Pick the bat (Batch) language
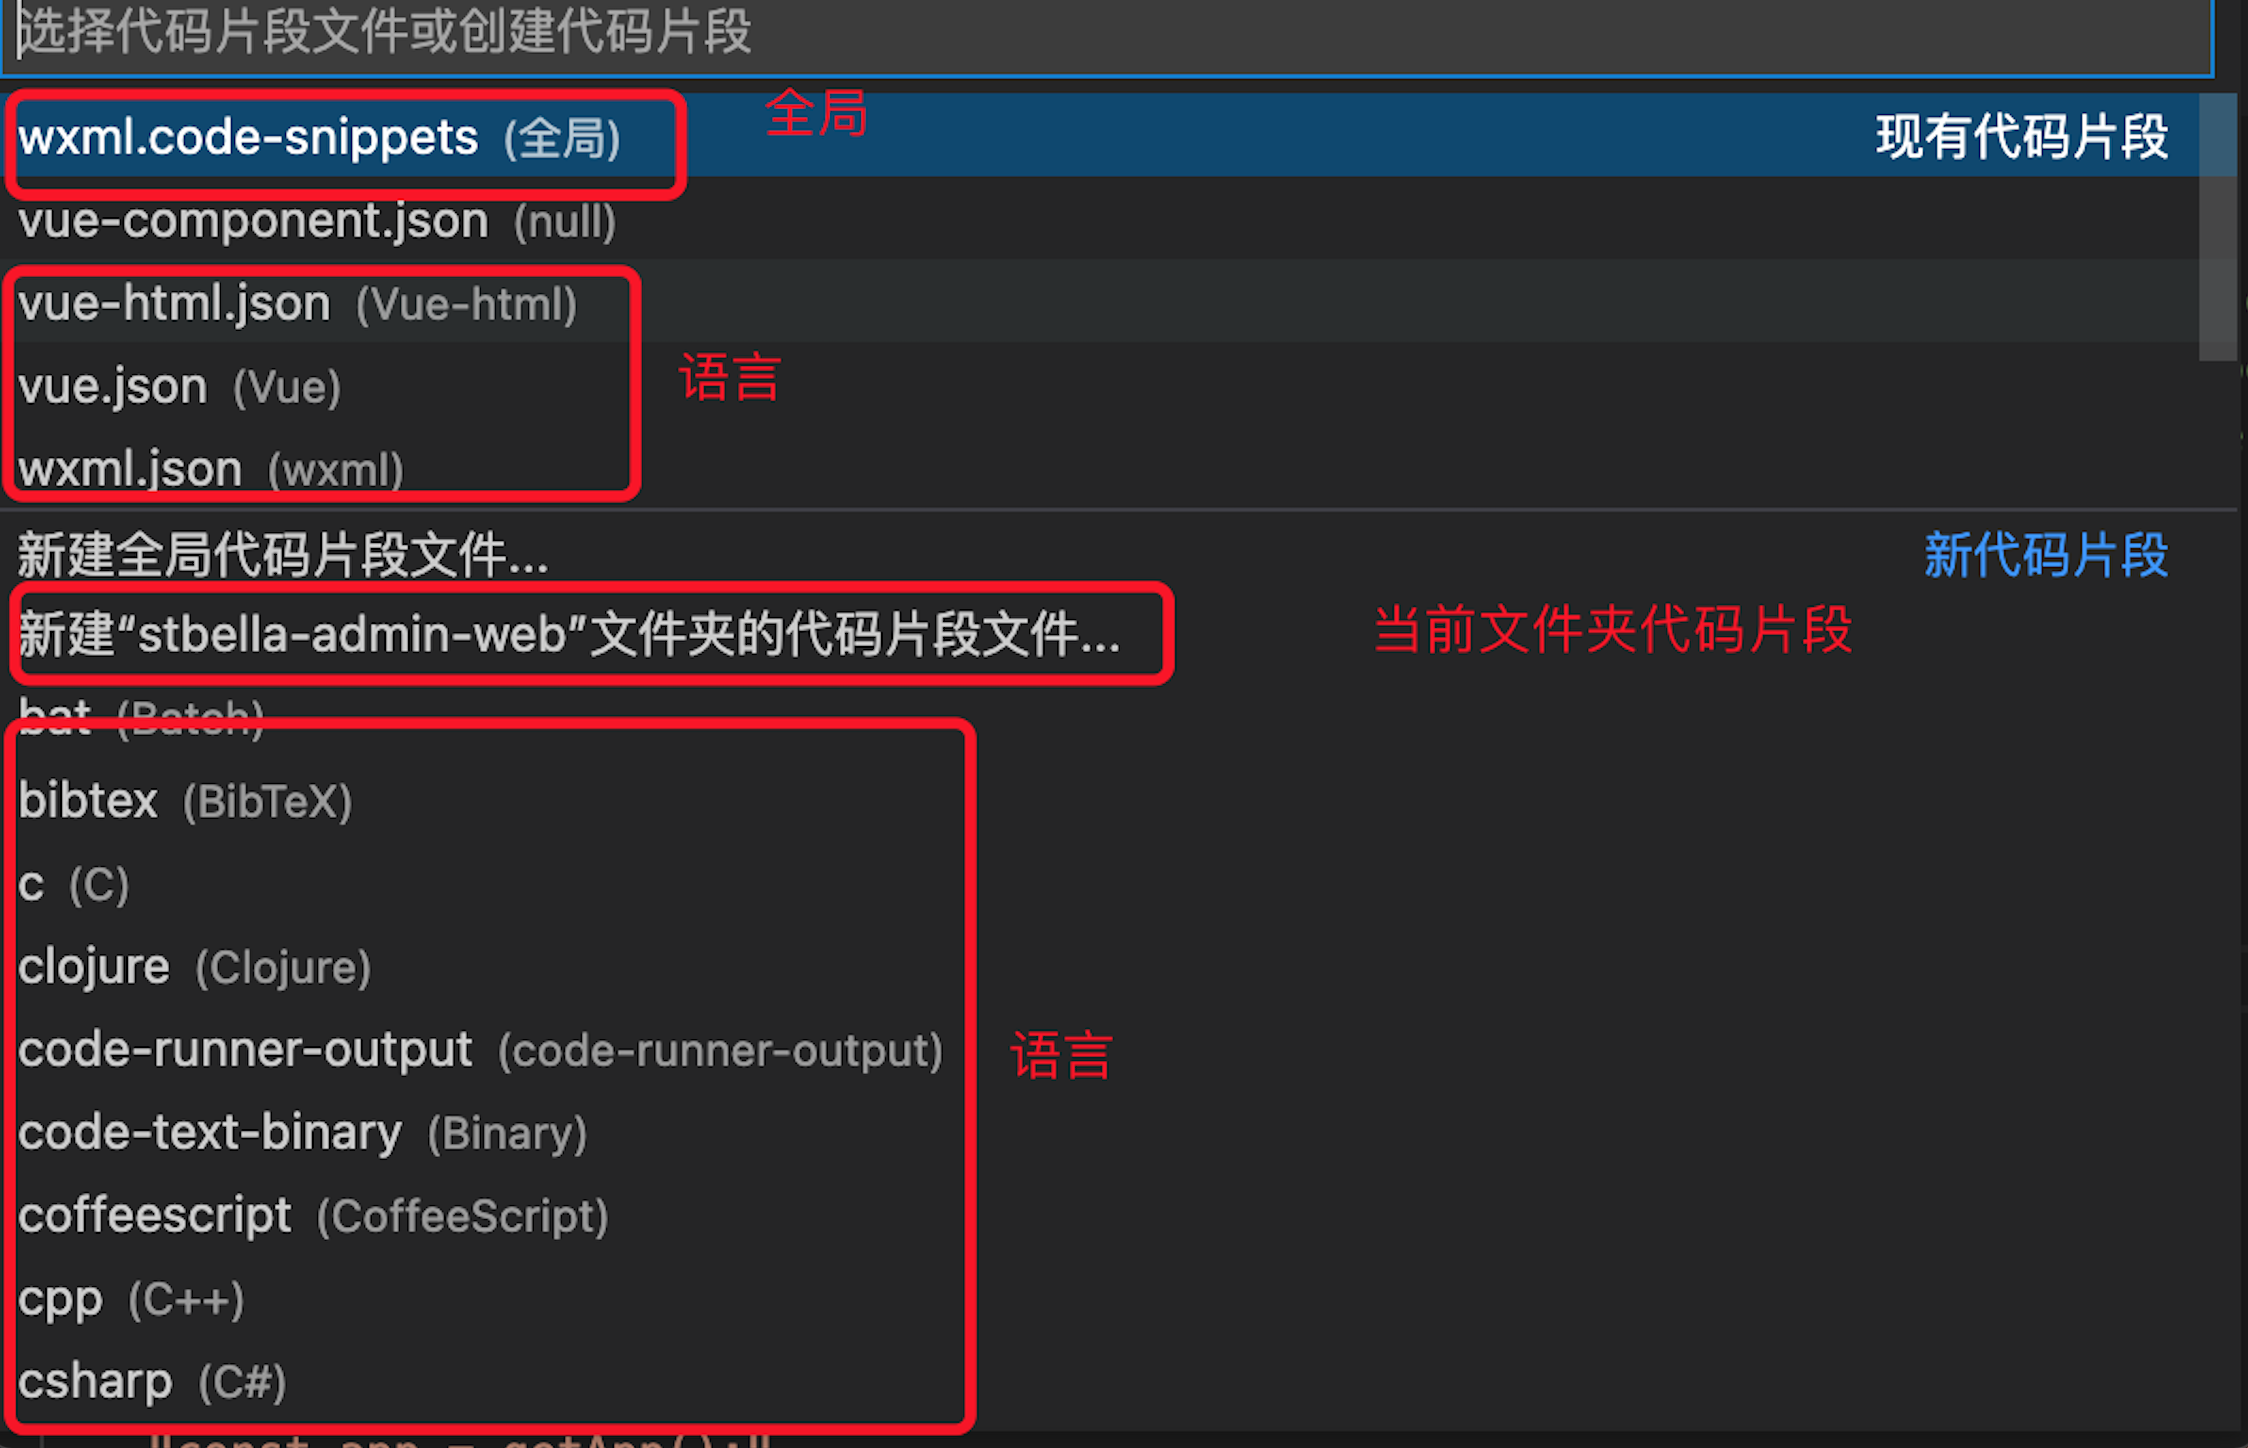Image resolution: width=2248 pixels, height=1448 pixels. (x=1100, y=717)
